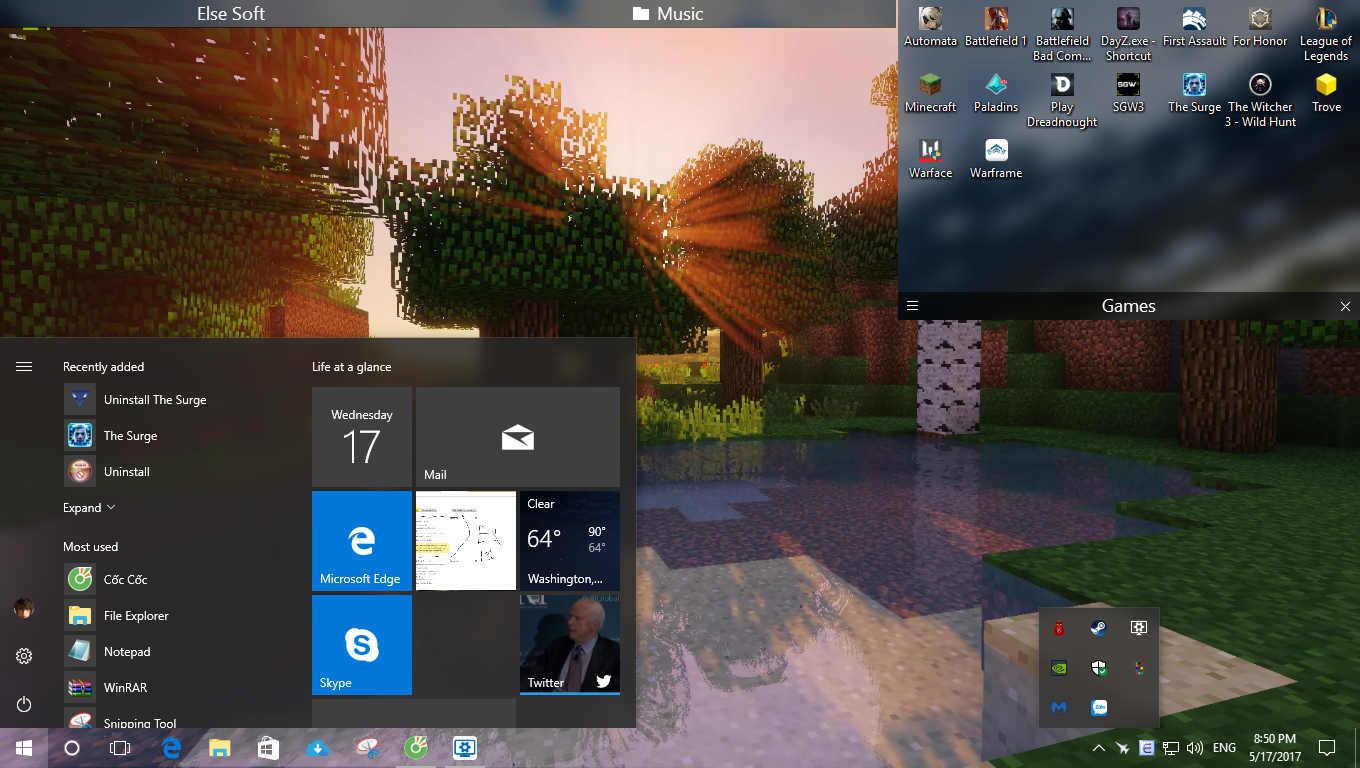1360x768 pixels.
Task: Open the Washington weather tile
Action: [570, 541]
